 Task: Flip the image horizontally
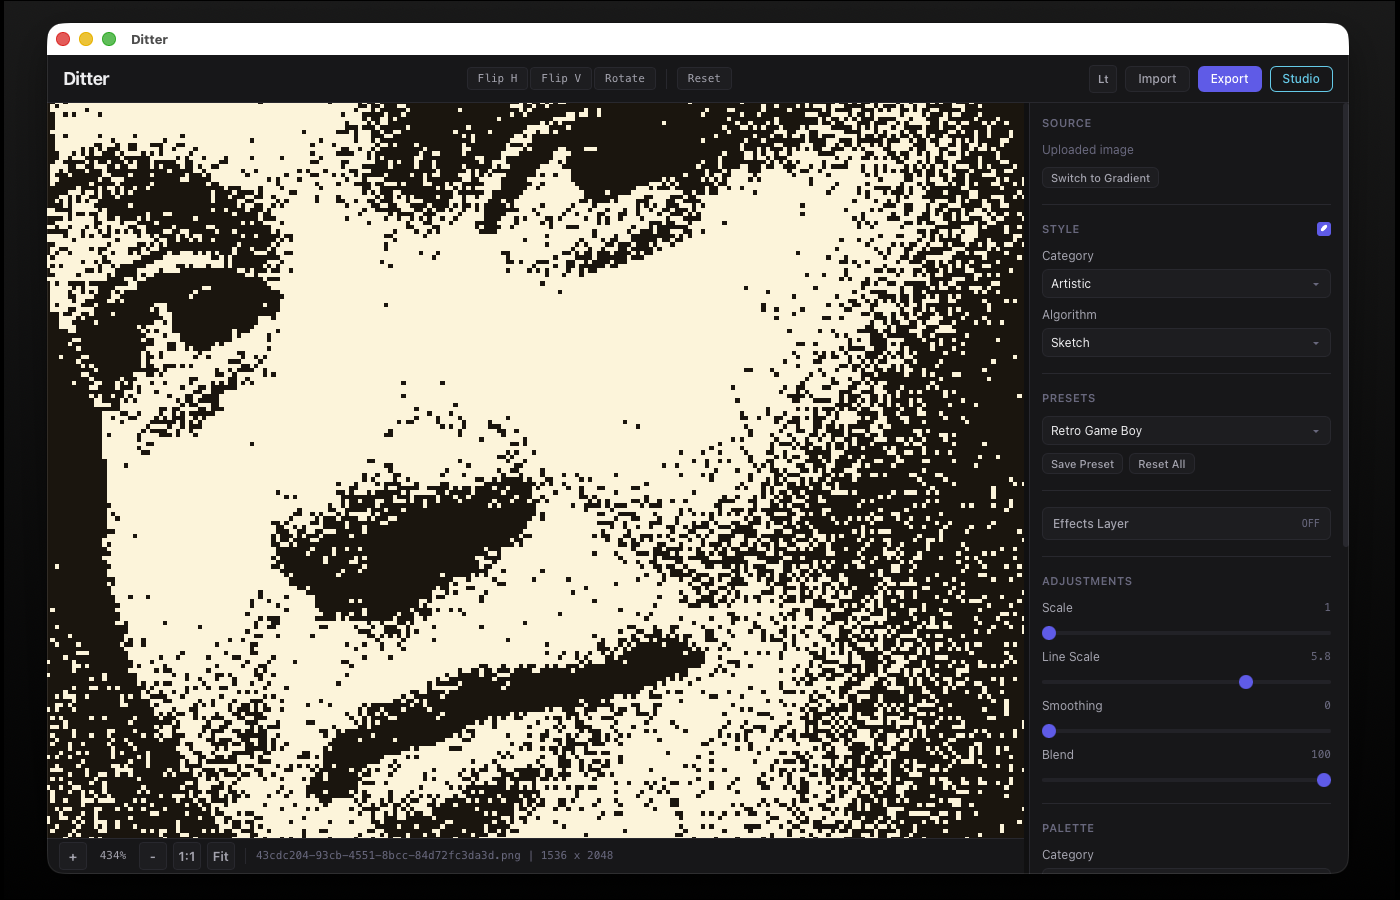pos(497,79)
